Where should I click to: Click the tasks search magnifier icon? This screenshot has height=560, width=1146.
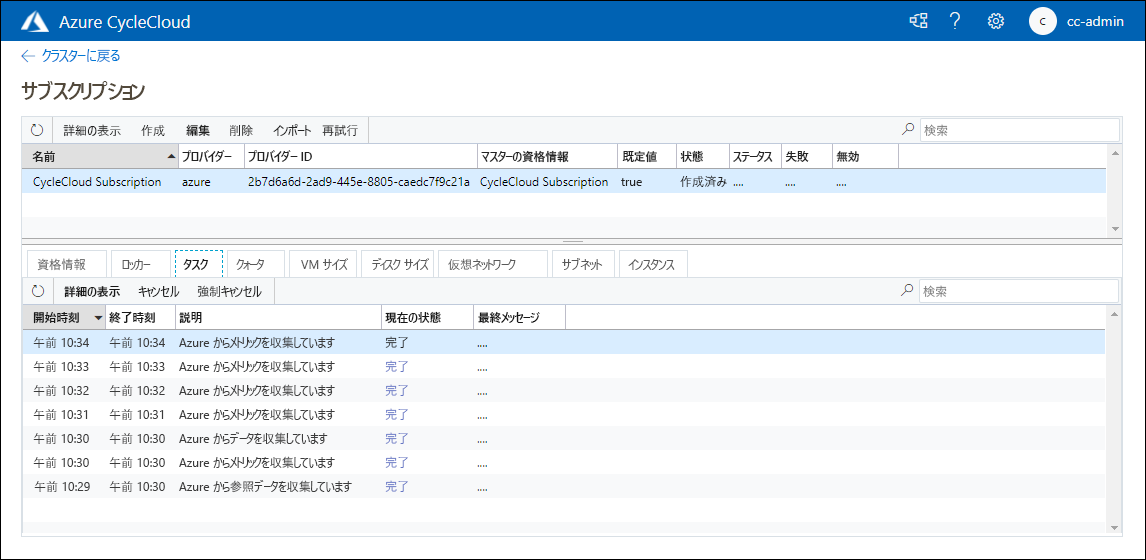tap(907, 291)
